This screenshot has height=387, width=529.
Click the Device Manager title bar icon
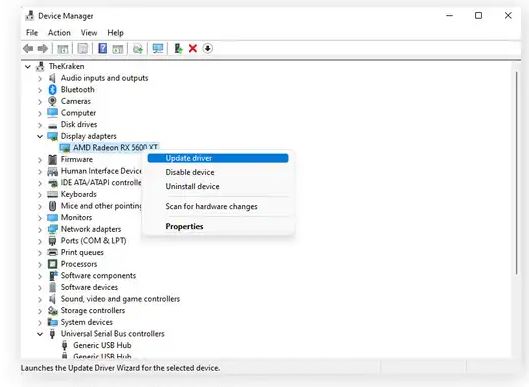pyautogui.click(x=30, y=16)
